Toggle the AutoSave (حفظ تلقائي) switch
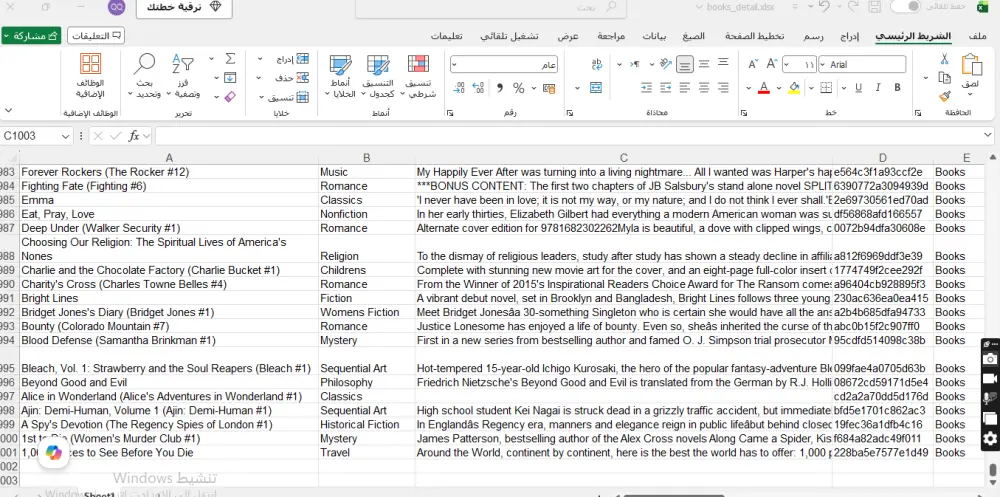Image resolution: width=1000 pixels, height=497 pixels. tap(906, 6)
